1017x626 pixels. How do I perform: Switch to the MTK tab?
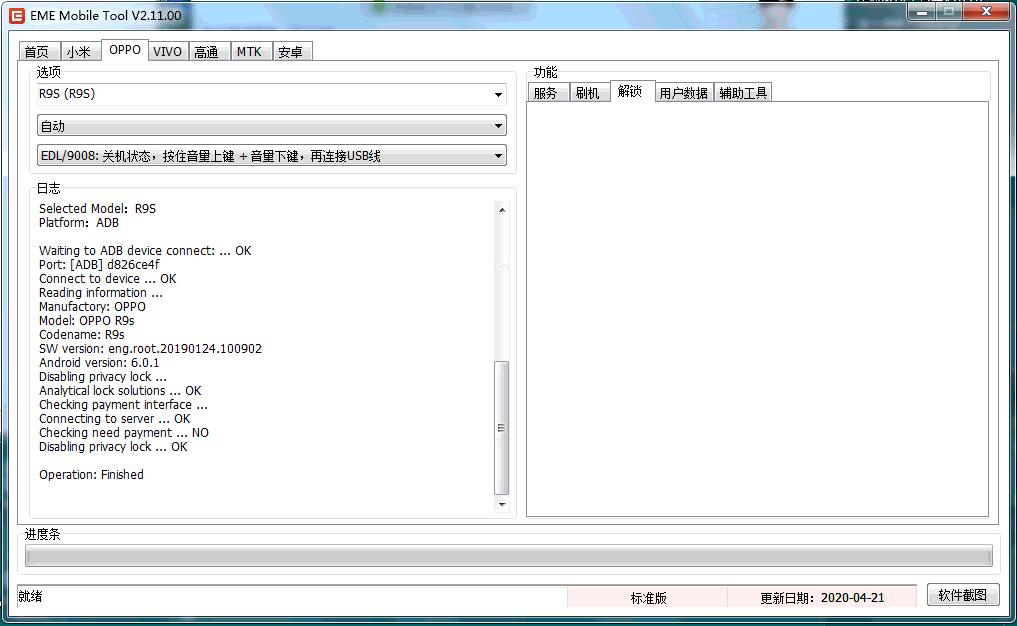[250, 52]
